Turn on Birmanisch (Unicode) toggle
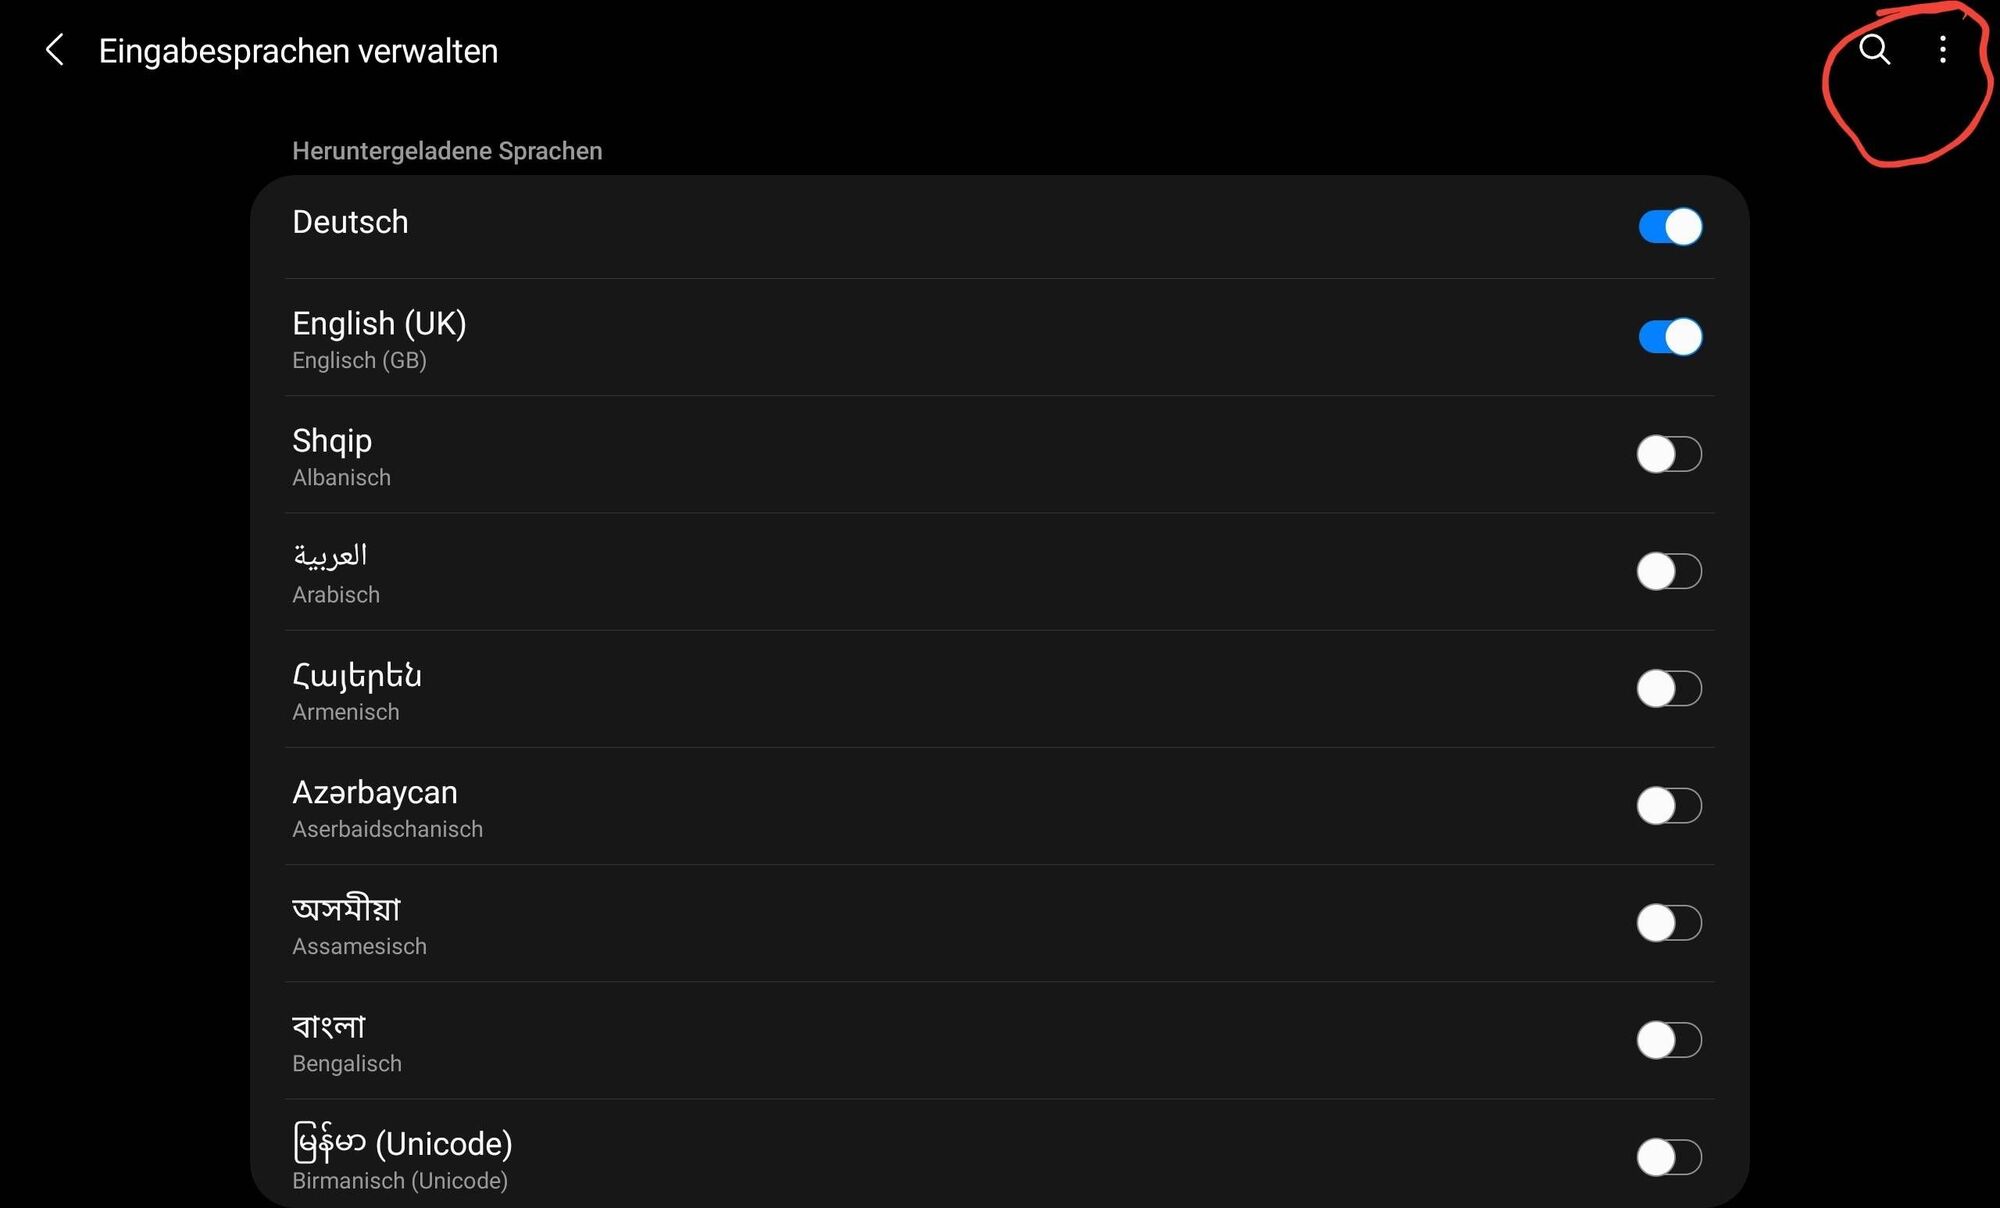This screenshot has height=1208, width=2000. point(1669,1157)
